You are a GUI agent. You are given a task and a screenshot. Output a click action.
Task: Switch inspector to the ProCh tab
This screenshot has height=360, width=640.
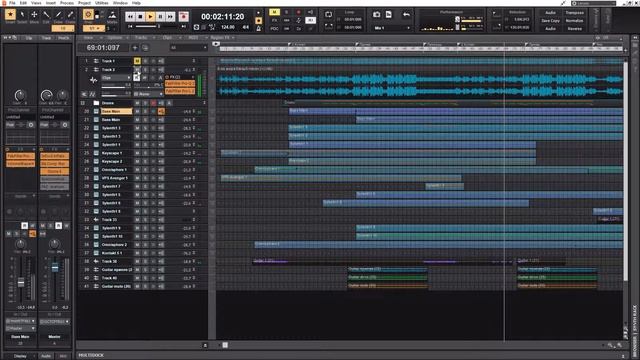click(x=63, y=38)
